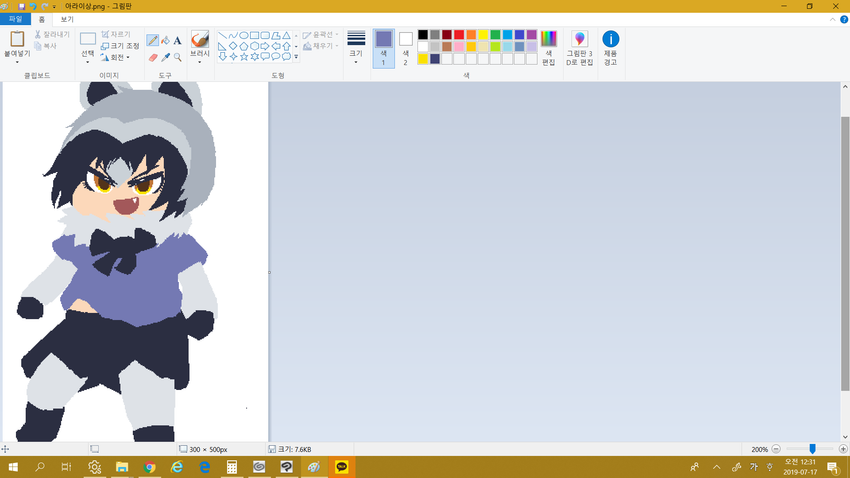Click the Save icon in quick access toolbar
Screen dimensions: 850x478
click(21, 6)
